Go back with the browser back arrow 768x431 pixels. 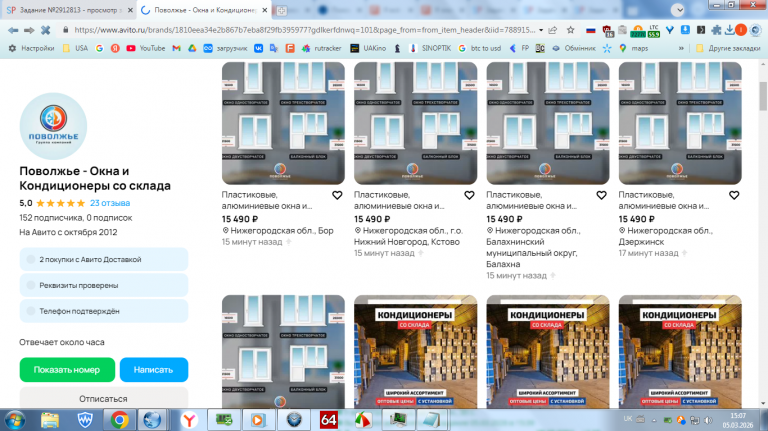[x=13, y=30]
